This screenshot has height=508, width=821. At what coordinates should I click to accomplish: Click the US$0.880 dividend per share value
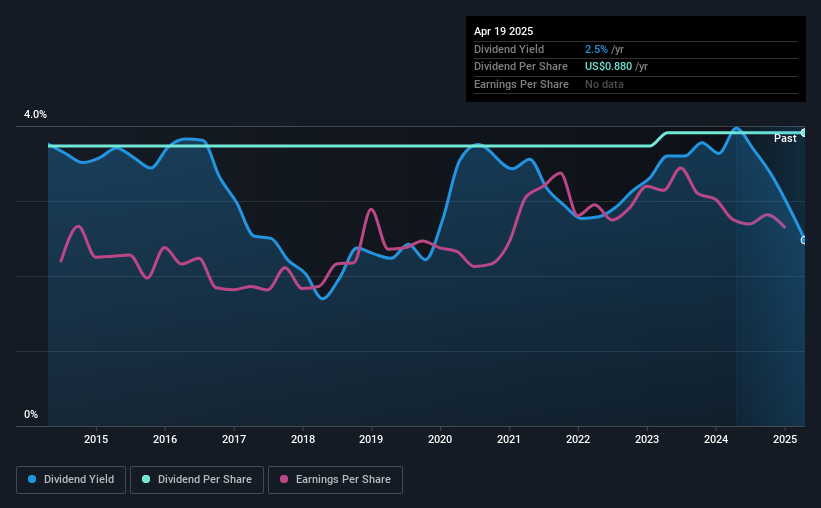coord(608,67)
